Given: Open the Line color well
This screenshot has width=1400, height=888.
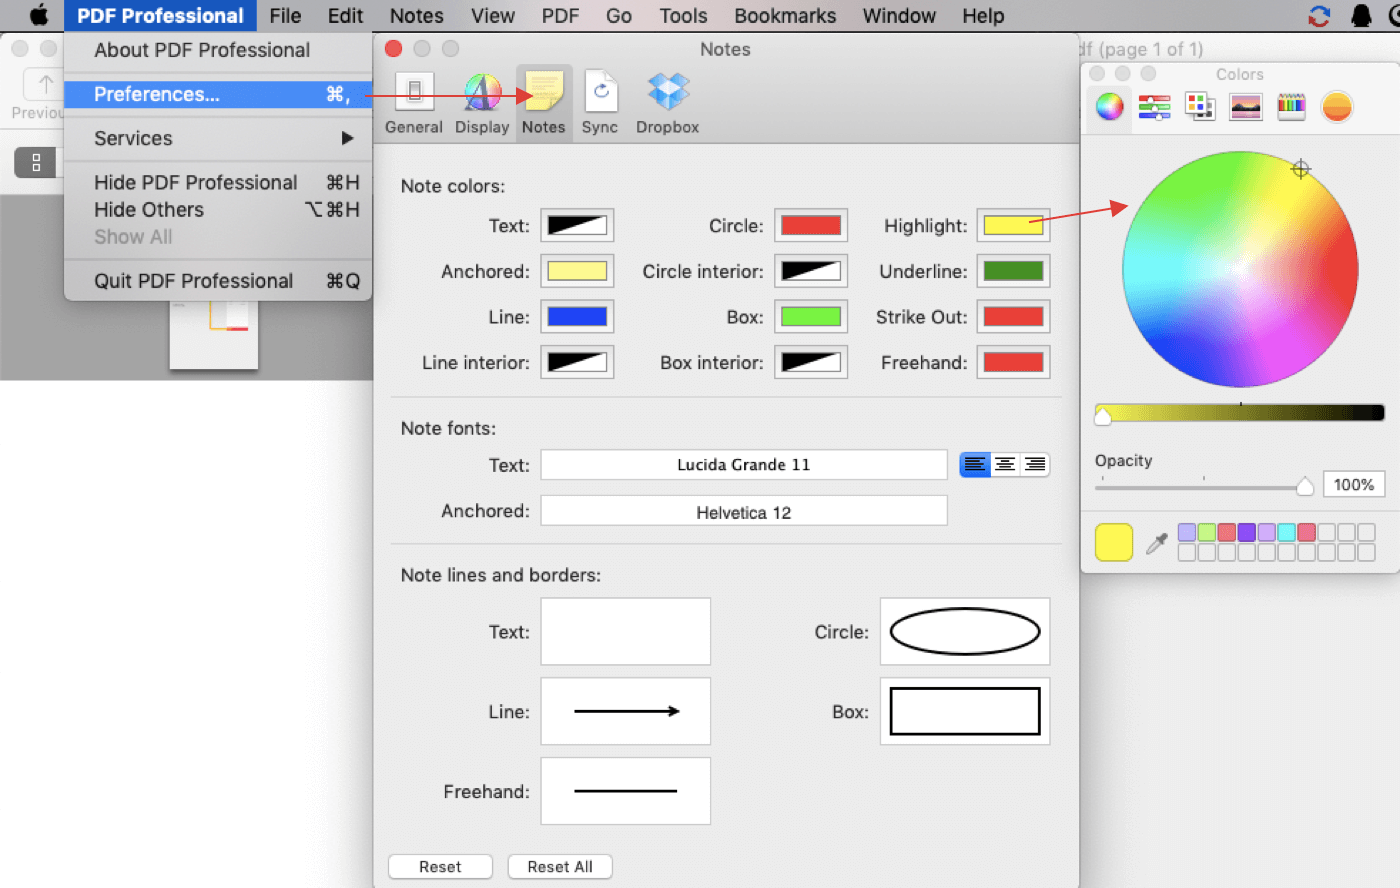Looking at the screenshot, I should pos(577,317).
